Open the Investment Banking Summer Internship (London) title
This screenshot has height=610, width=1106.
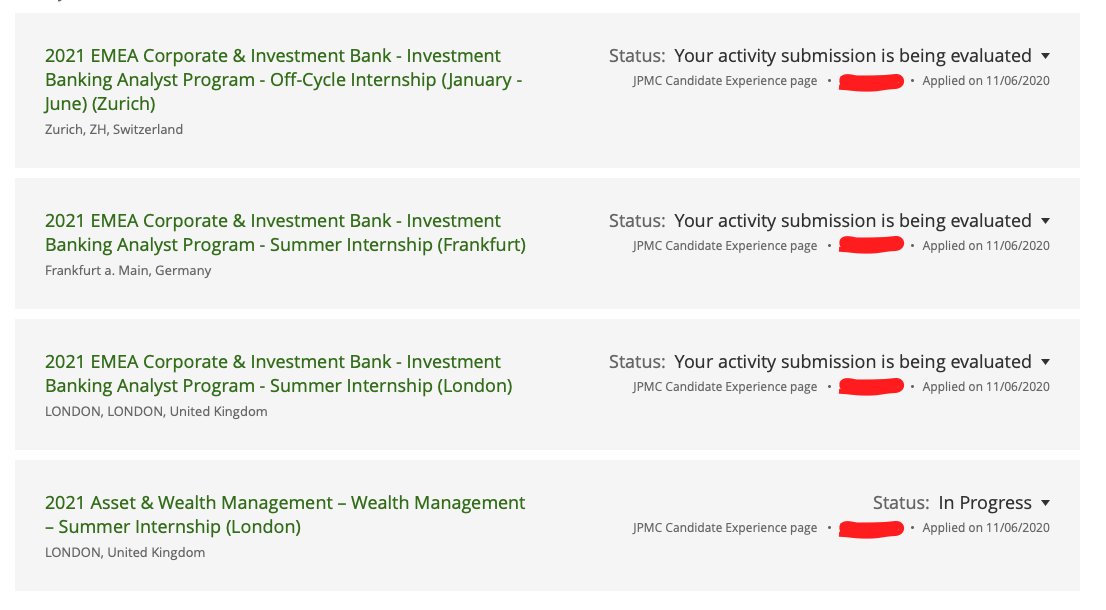click(x=278, y=374)
